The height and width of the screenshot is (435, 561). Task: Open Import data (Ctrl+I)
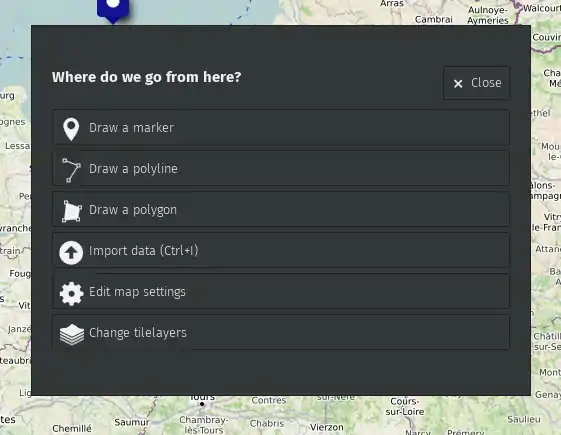(x=281, y=250)
